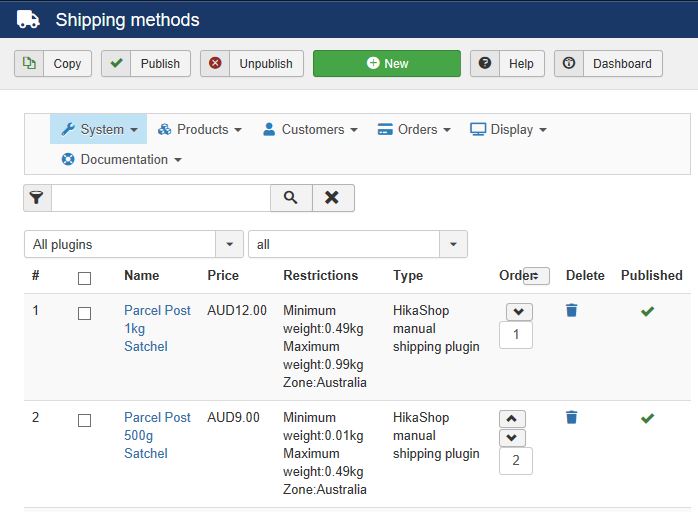Open the All plugins dropdown
698x512 pixels.
click(133, 244)
